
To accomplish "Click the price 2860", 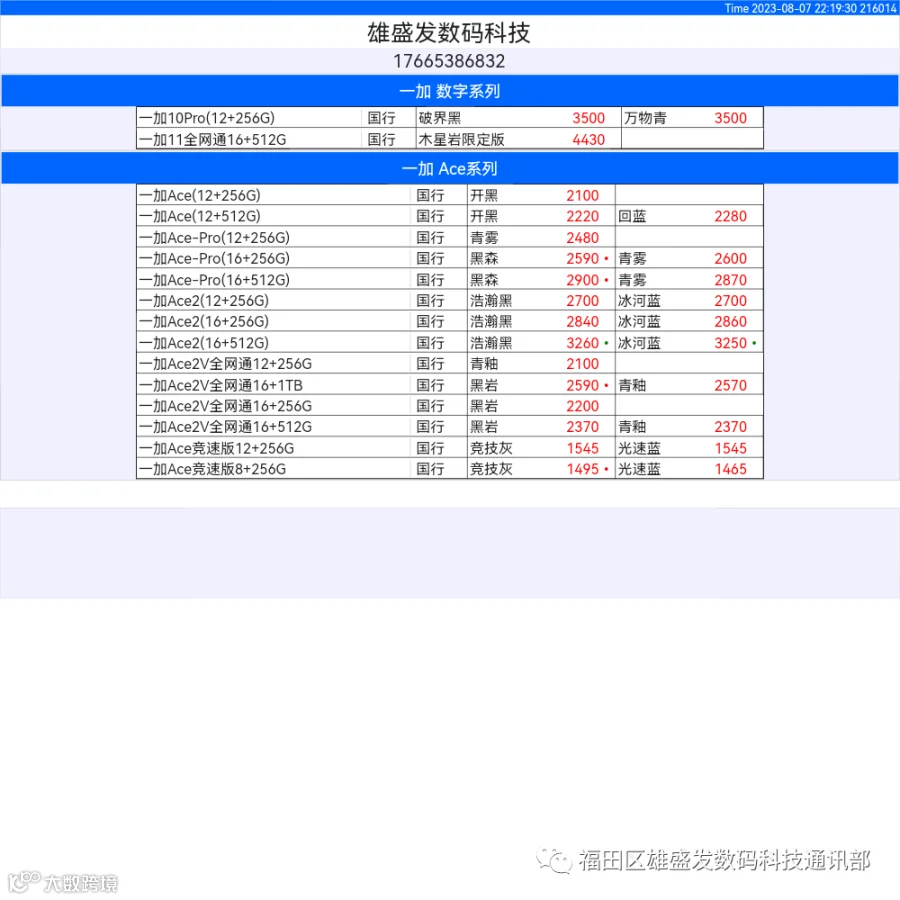I will pos(730,321).
